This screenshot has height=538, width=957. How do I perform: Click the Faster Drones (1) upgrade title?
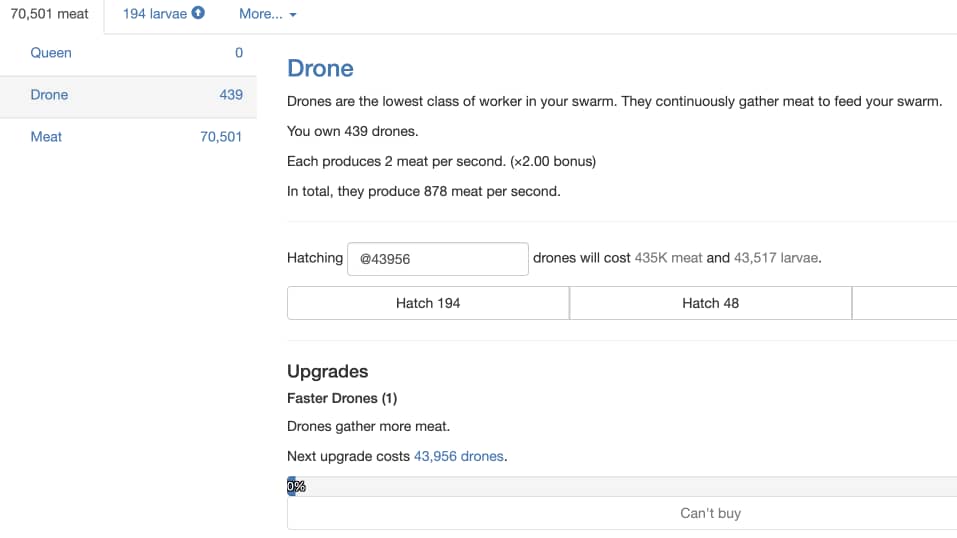click(341, 398)
